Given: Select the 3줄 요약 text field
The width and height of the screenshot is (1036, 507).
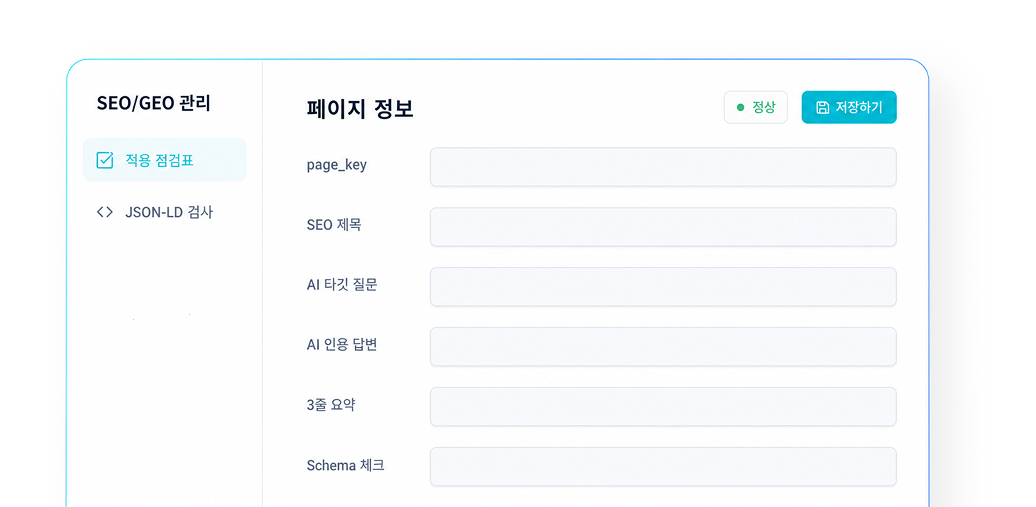Looking at the screenshot, I should [663, 407].
